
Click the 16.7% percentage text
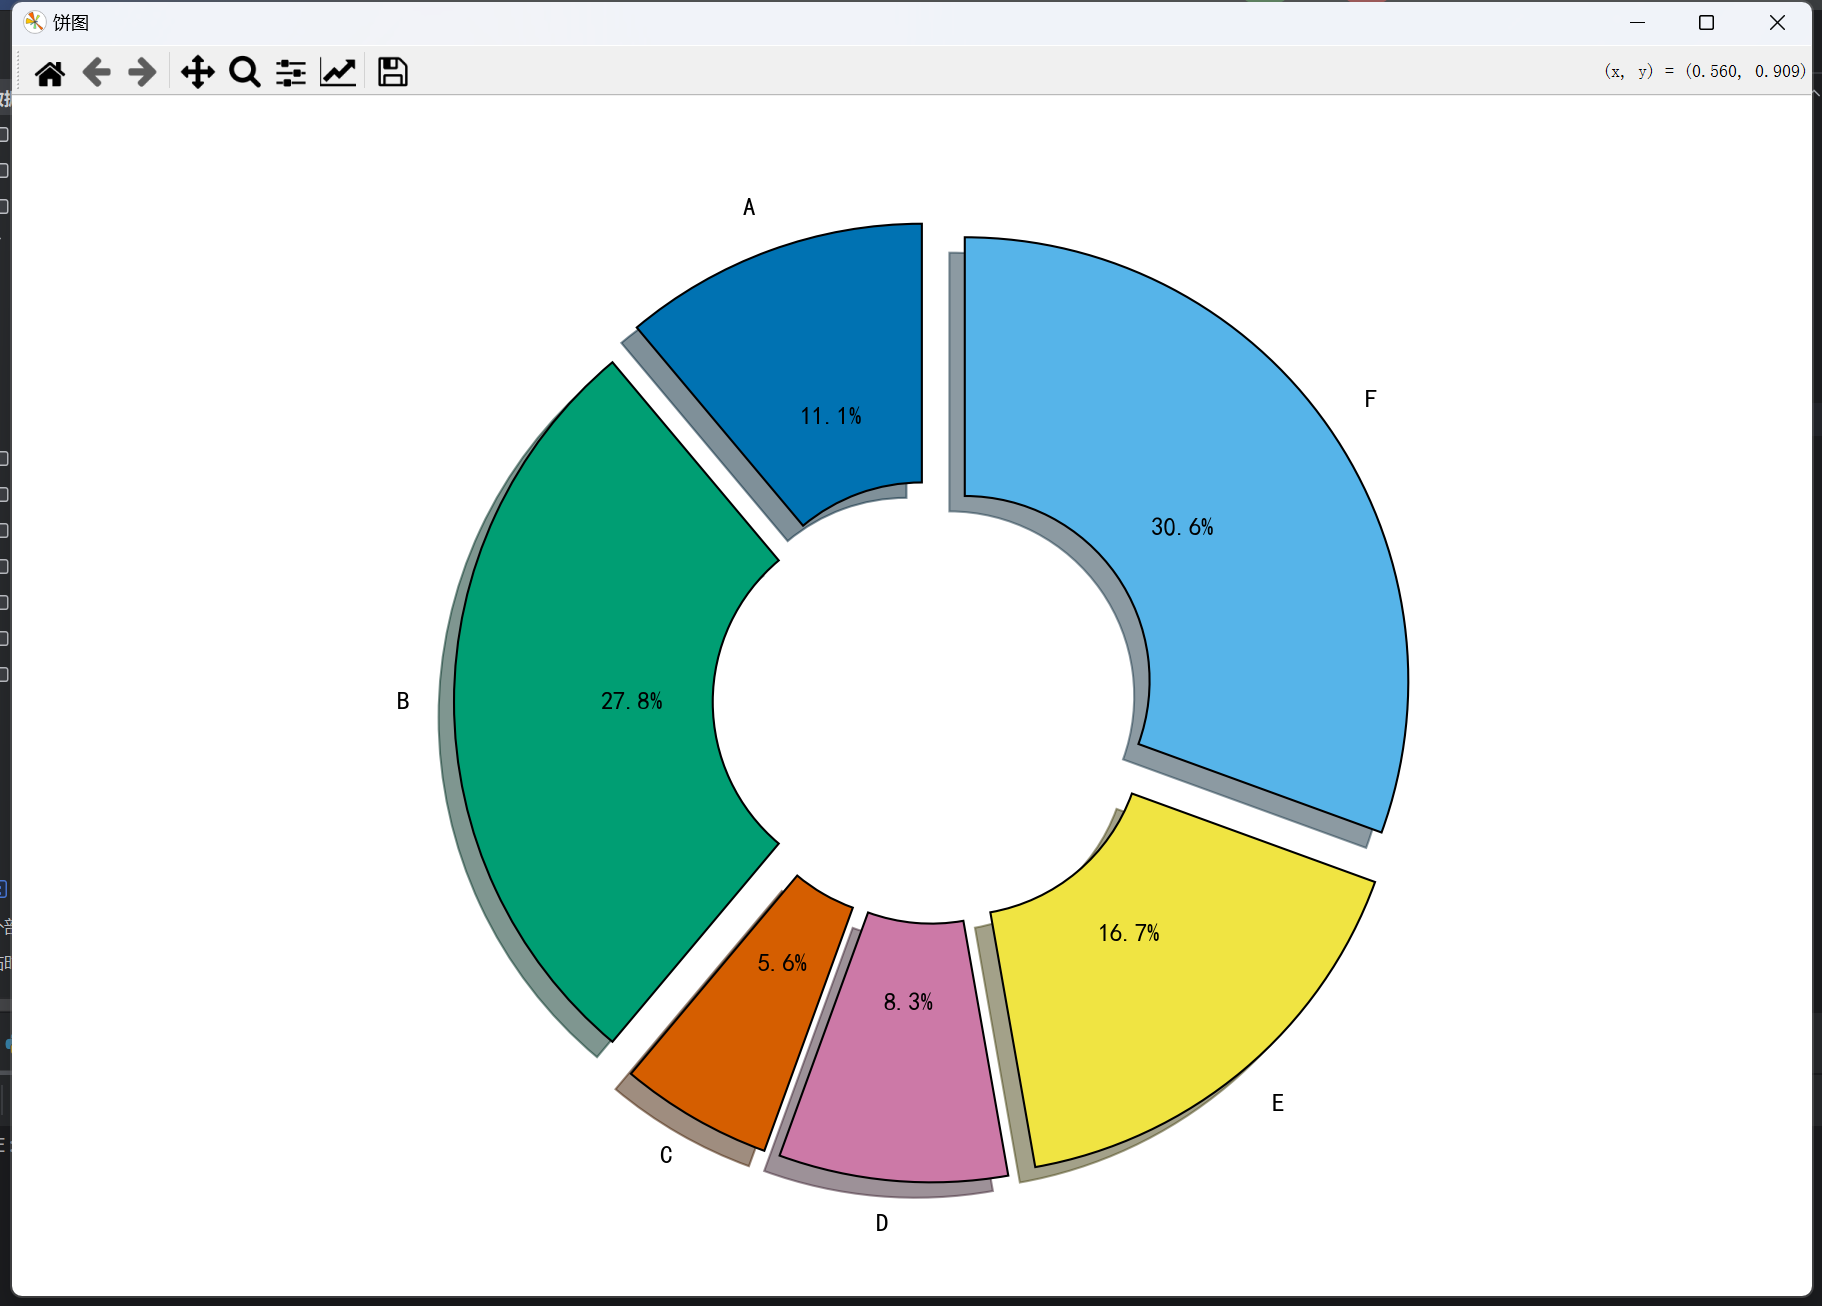pyautogui.click(x=1129, y=933)
